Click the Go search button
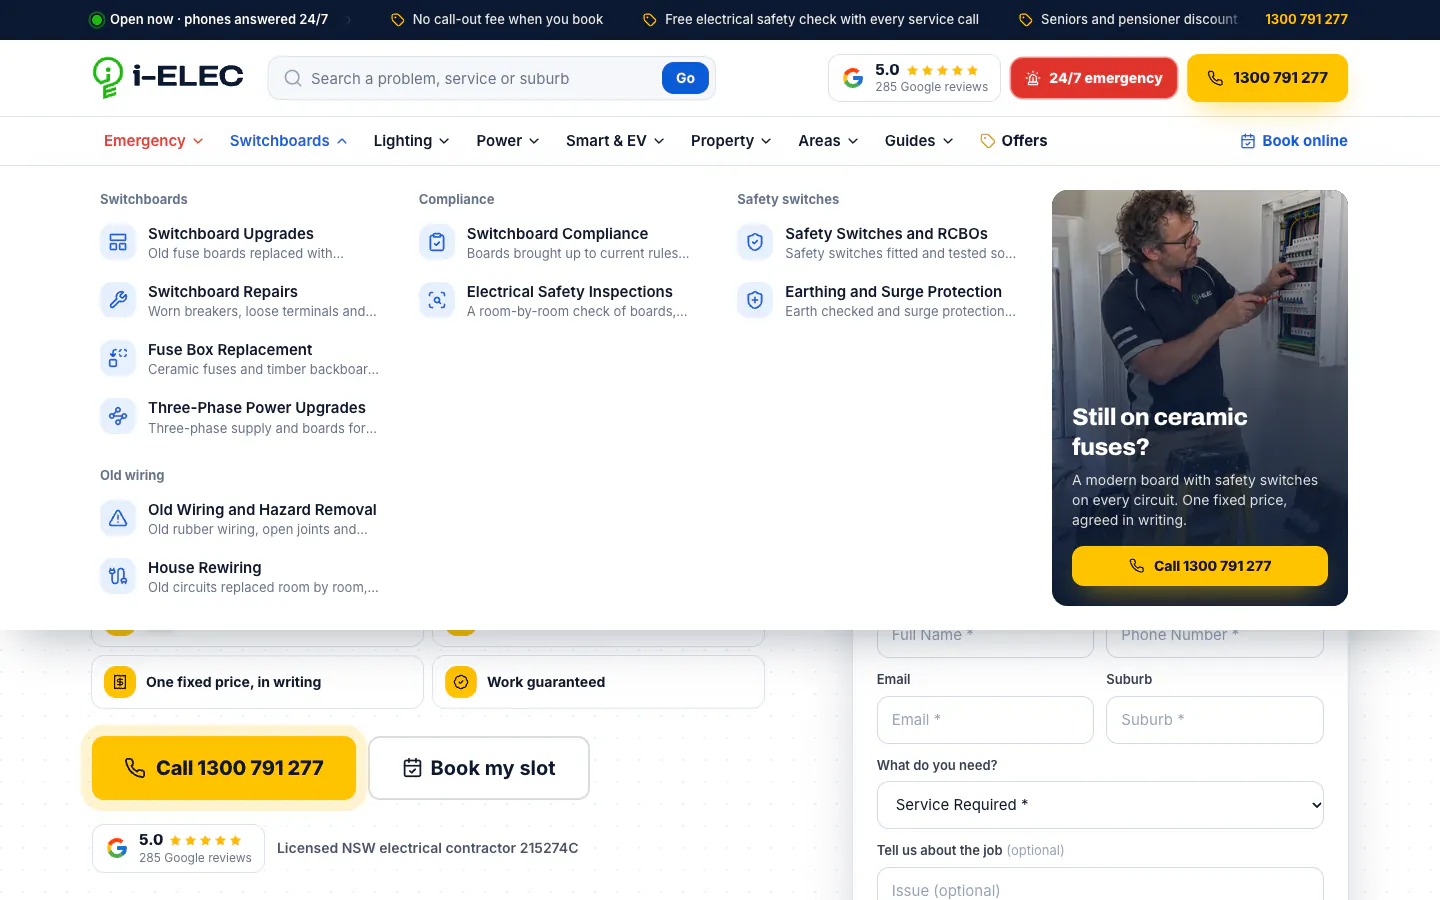The width and height of the screenshot is (1440, 900). [685, 78]
